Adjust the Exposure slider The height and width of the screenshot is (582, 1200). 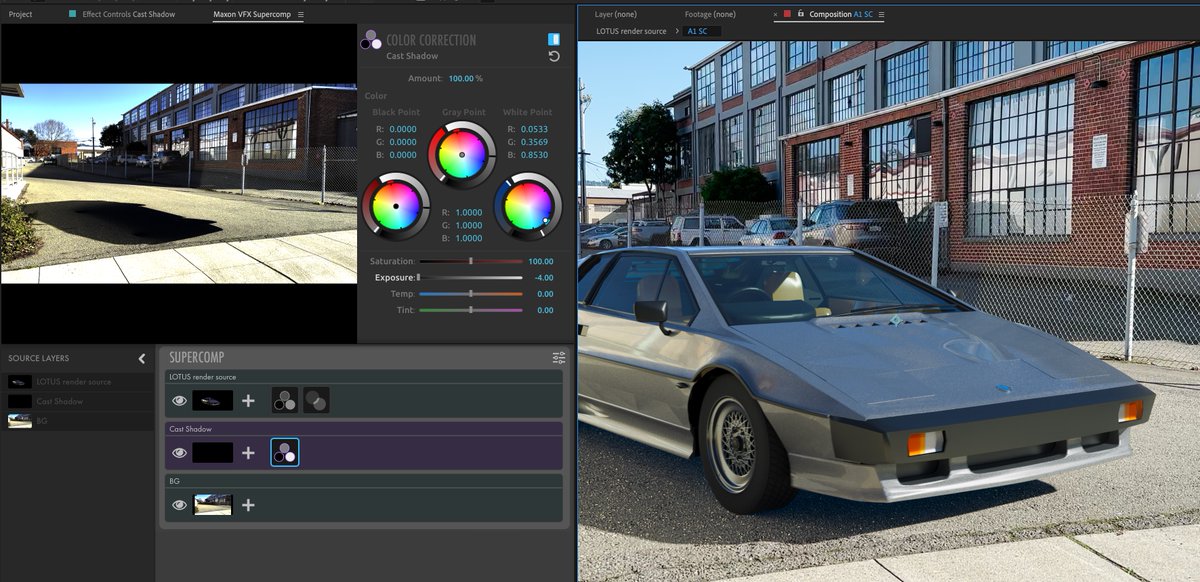(x=470, y=277)
